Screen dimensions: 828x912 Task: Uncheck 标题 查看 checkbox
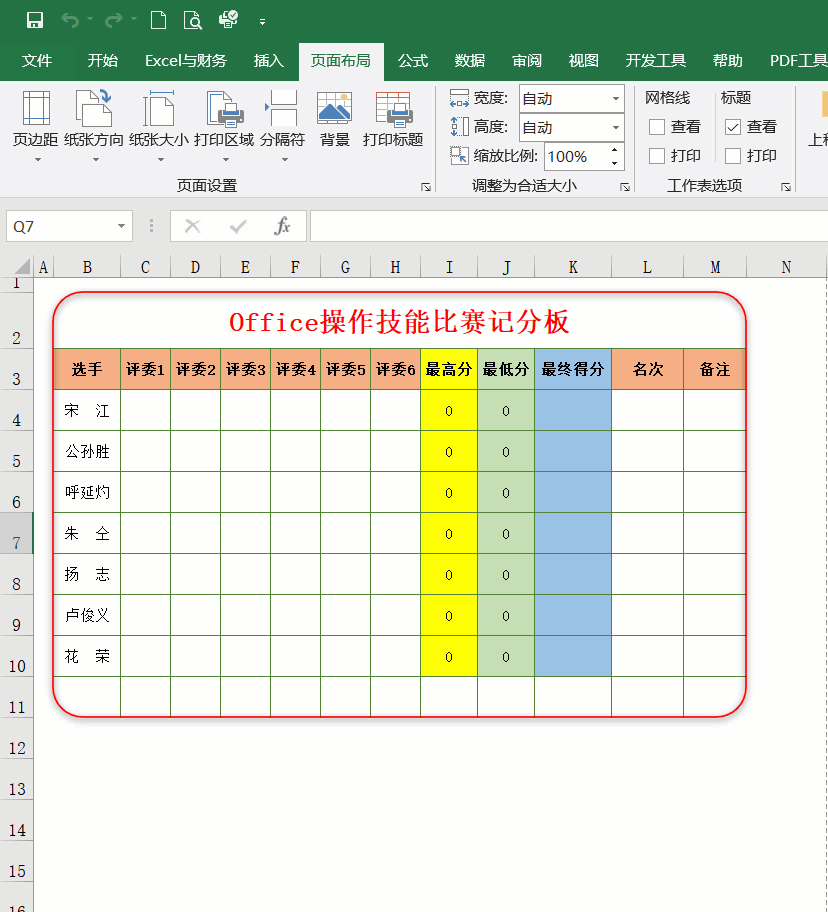(x=733, y=127)
